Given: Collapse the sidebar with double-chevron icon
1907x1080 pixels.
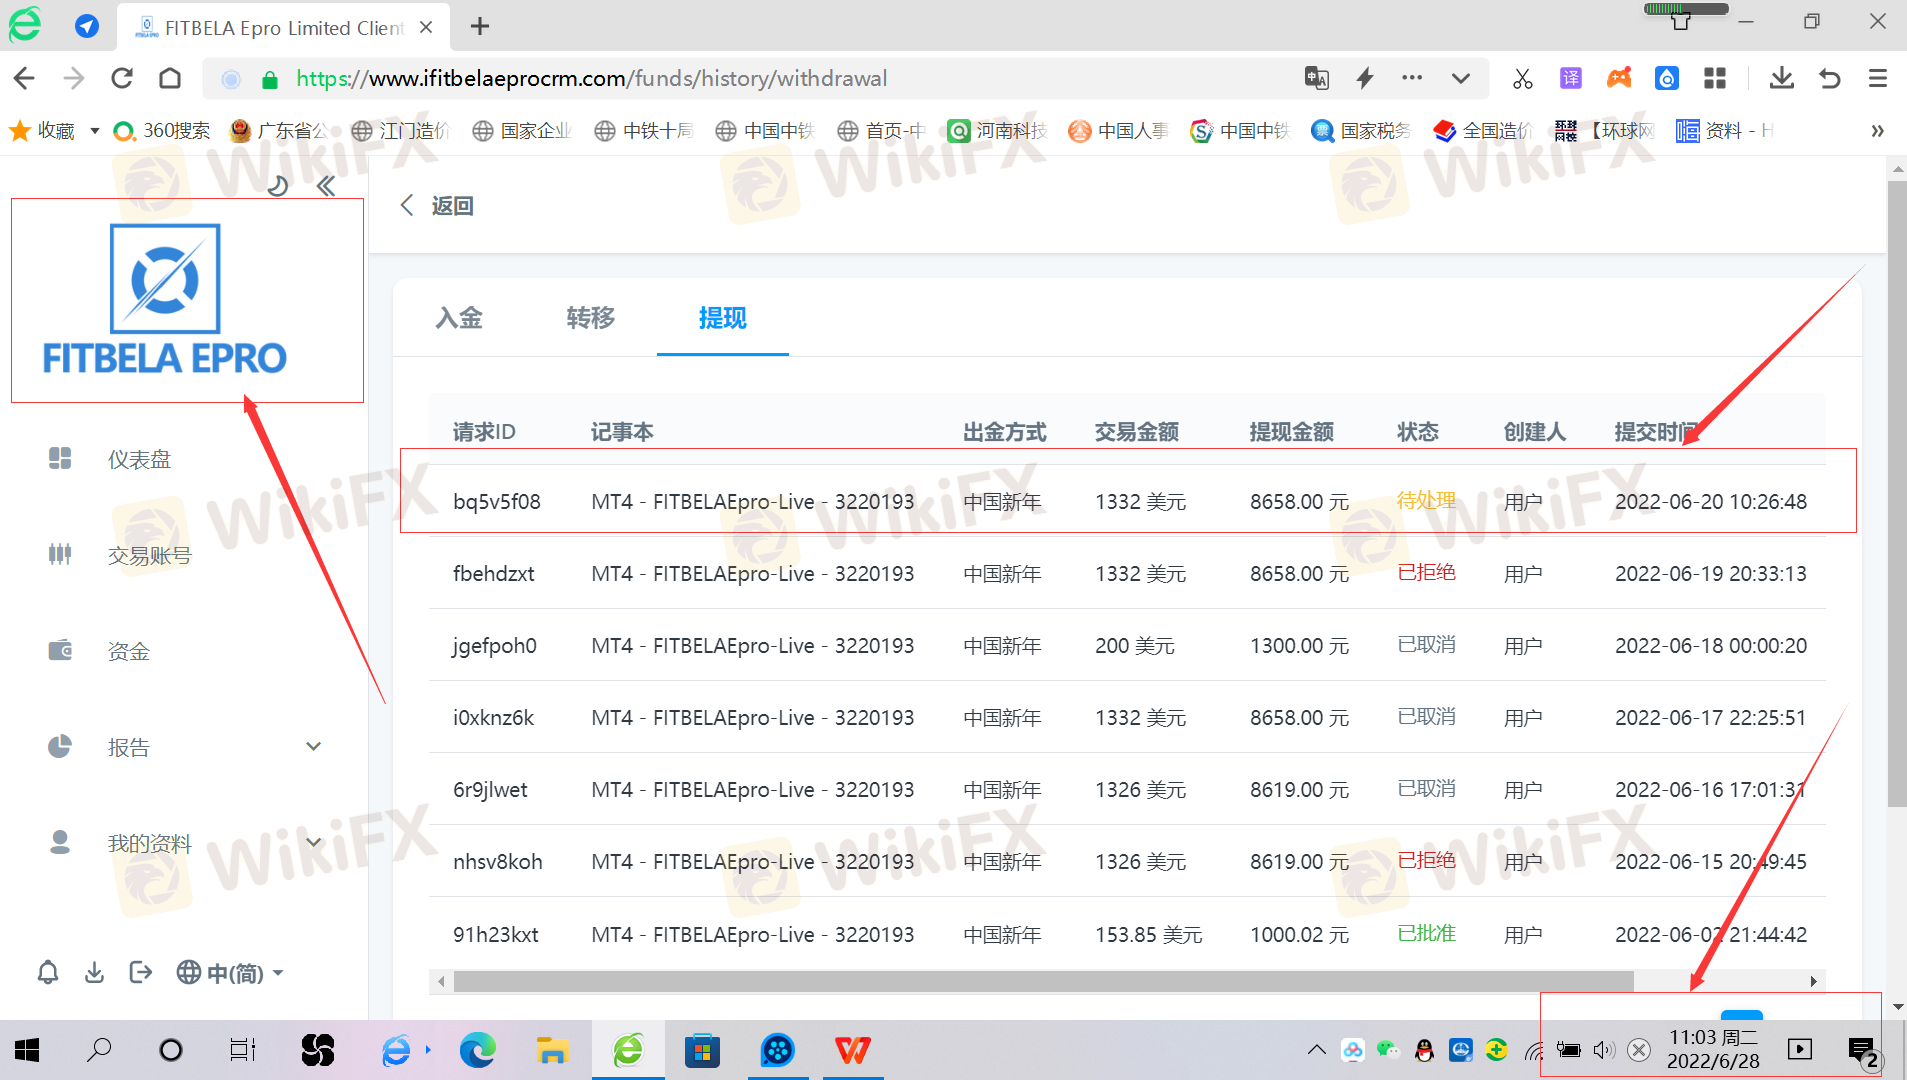Looking at the screenshot, I should [x=326, y=186].
